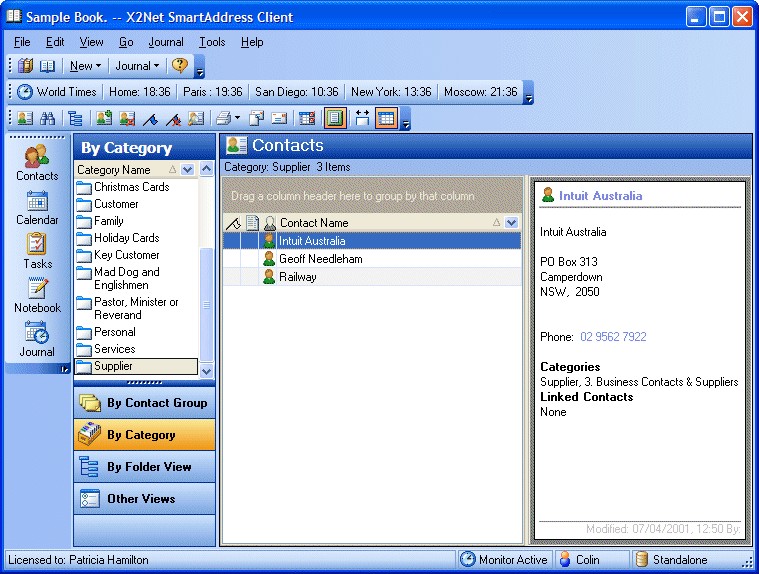Open the Notebook sidebar icon
Screen dimensions: 759x574
pyautogui.click(x=37, y=295)
